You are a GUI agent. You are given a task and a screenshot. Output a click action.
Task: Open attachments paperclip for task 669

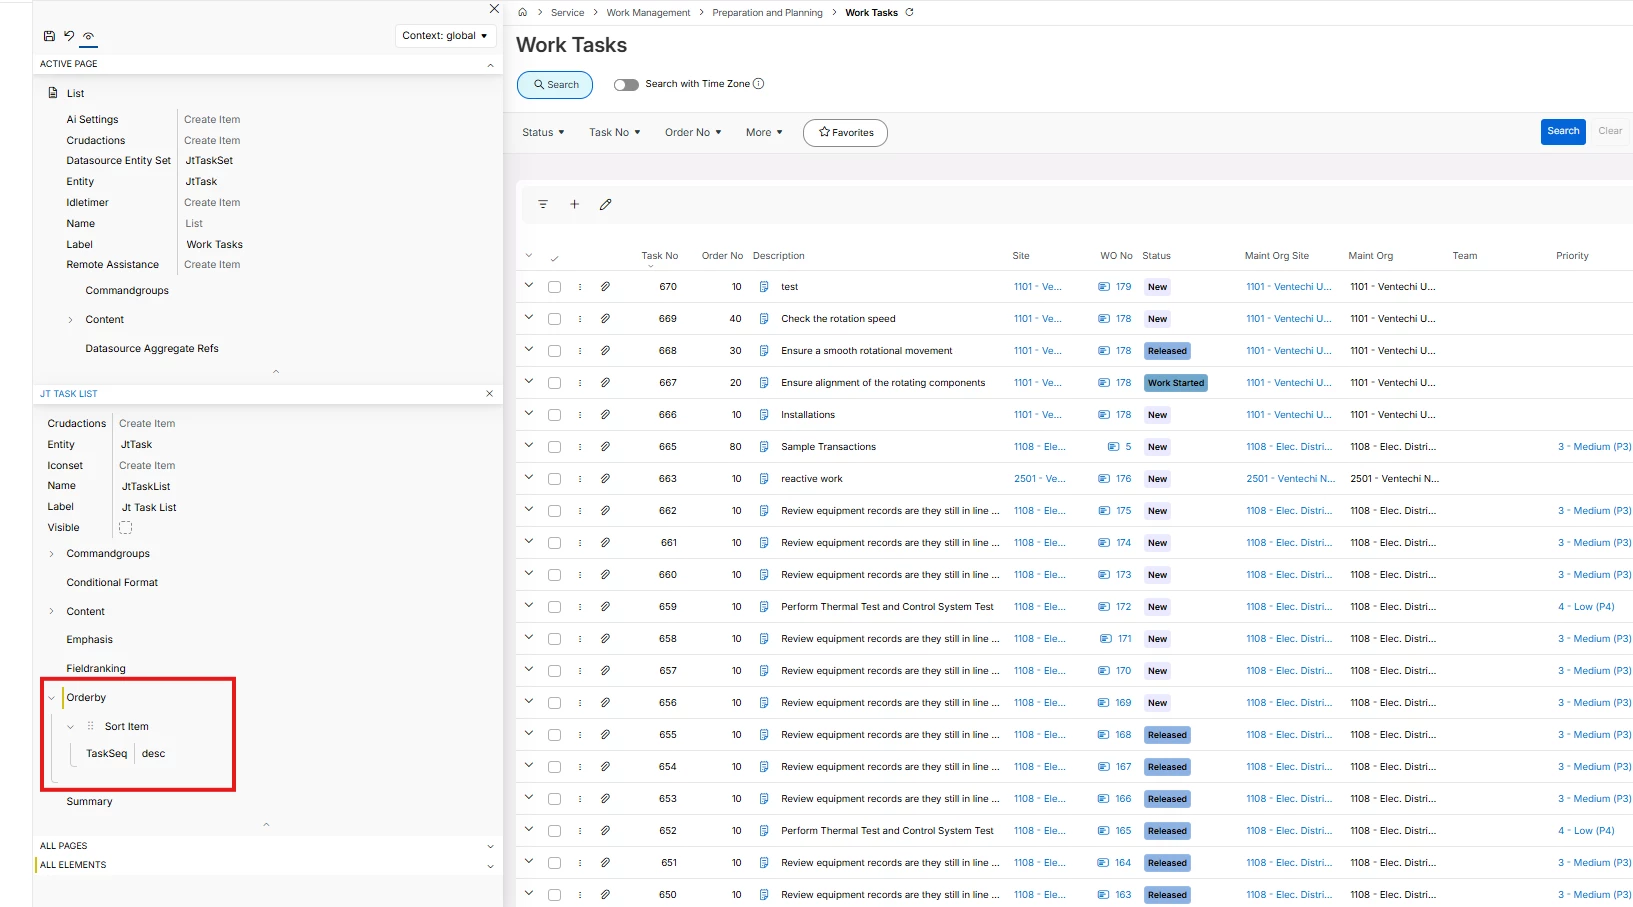tap(605, 319)
